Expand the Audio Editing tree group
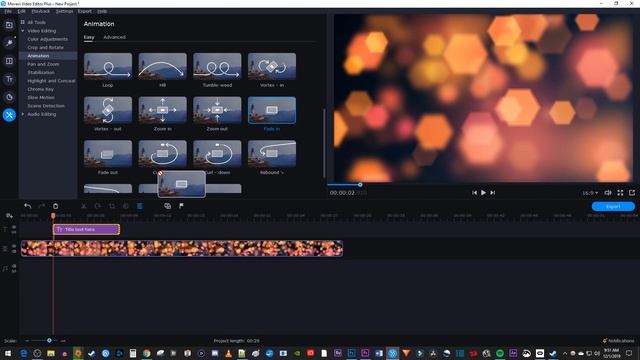 point(22,114)
